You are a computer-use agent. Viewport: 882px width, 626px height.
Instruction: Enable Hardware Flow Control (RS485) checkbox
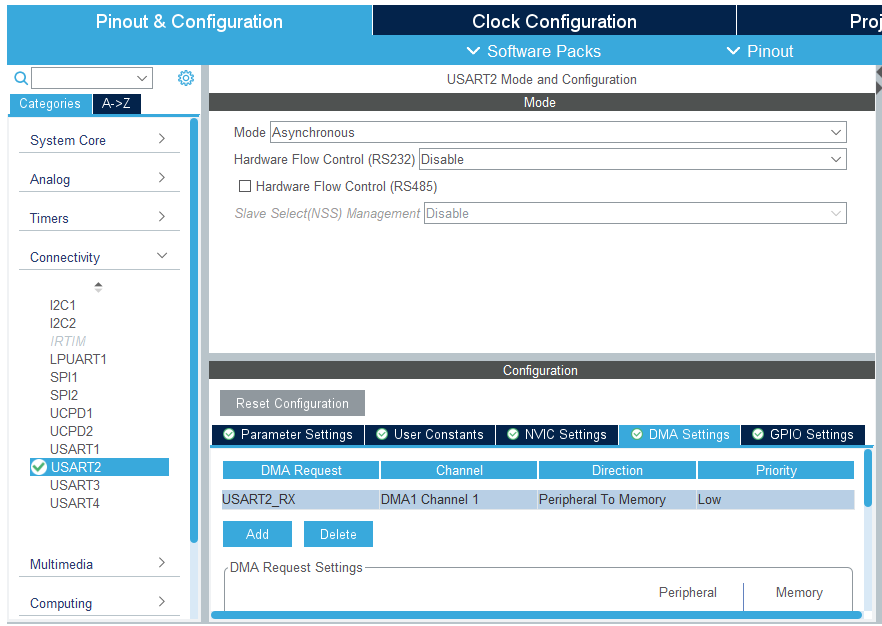pos(245,186)
